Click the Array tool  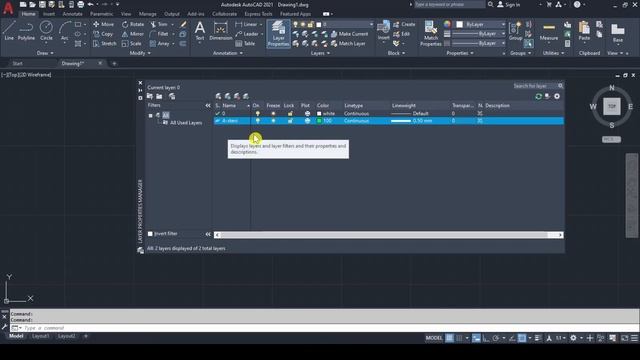(x=160, y=43)
